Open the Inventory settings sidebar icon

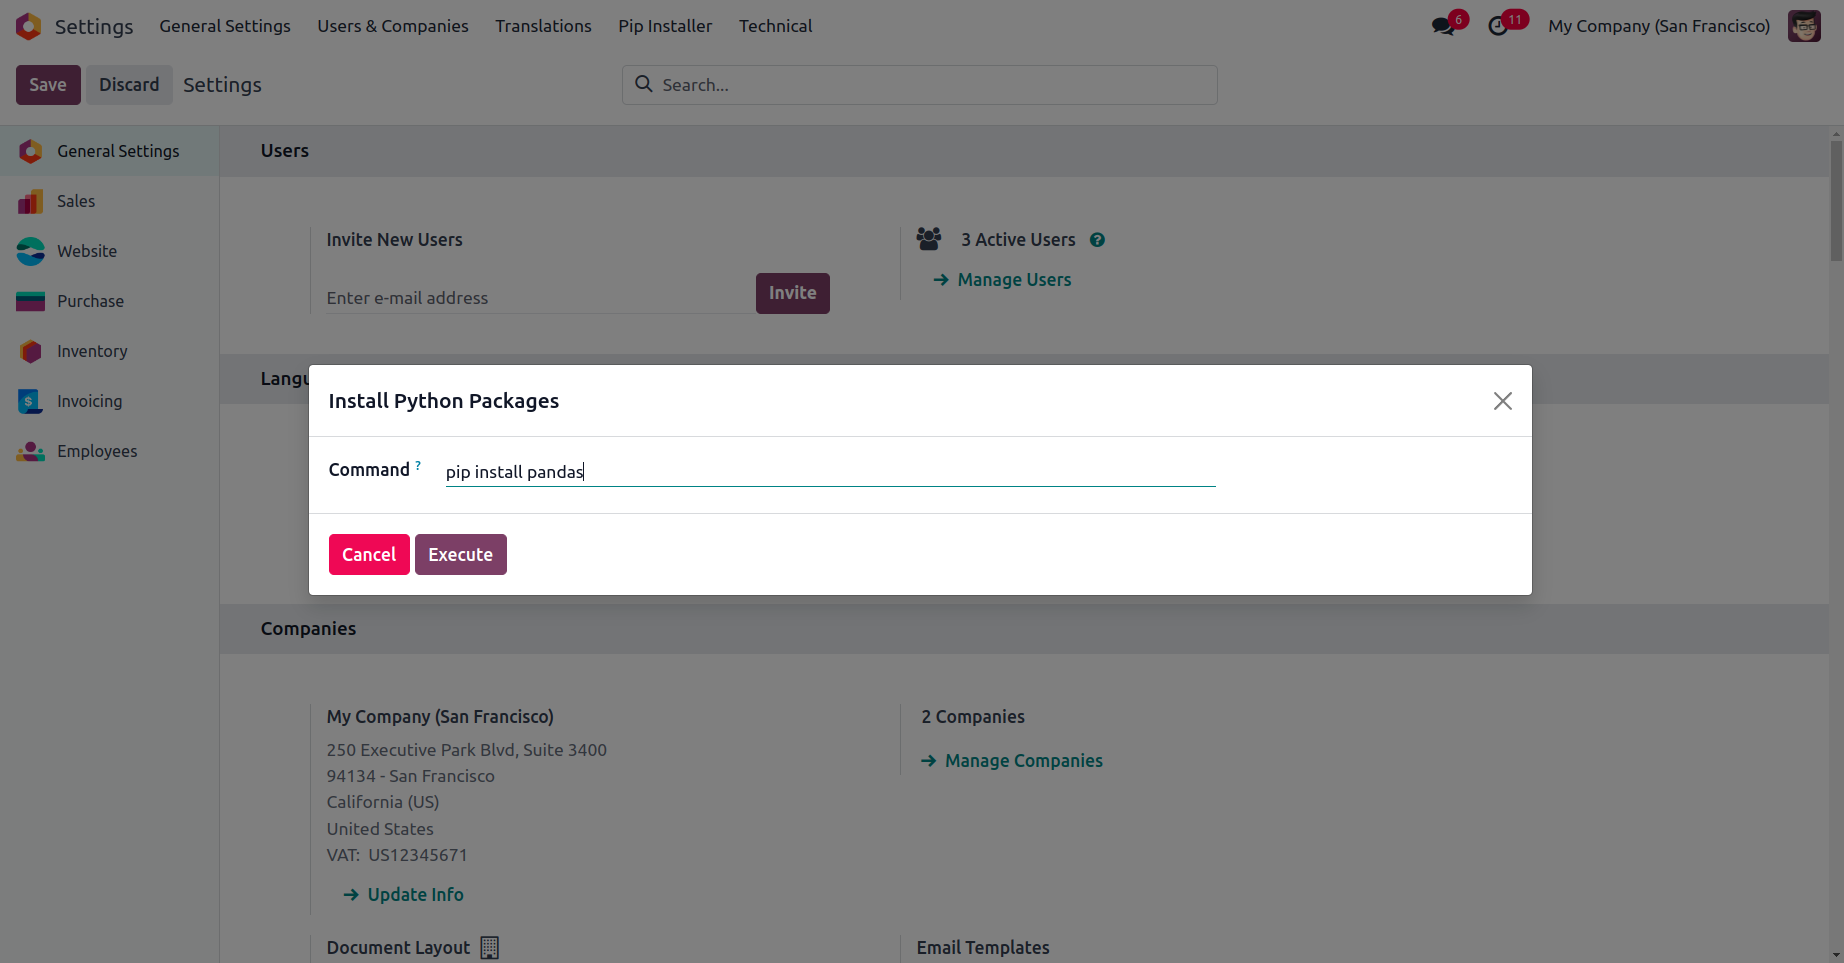click(31, 351)
